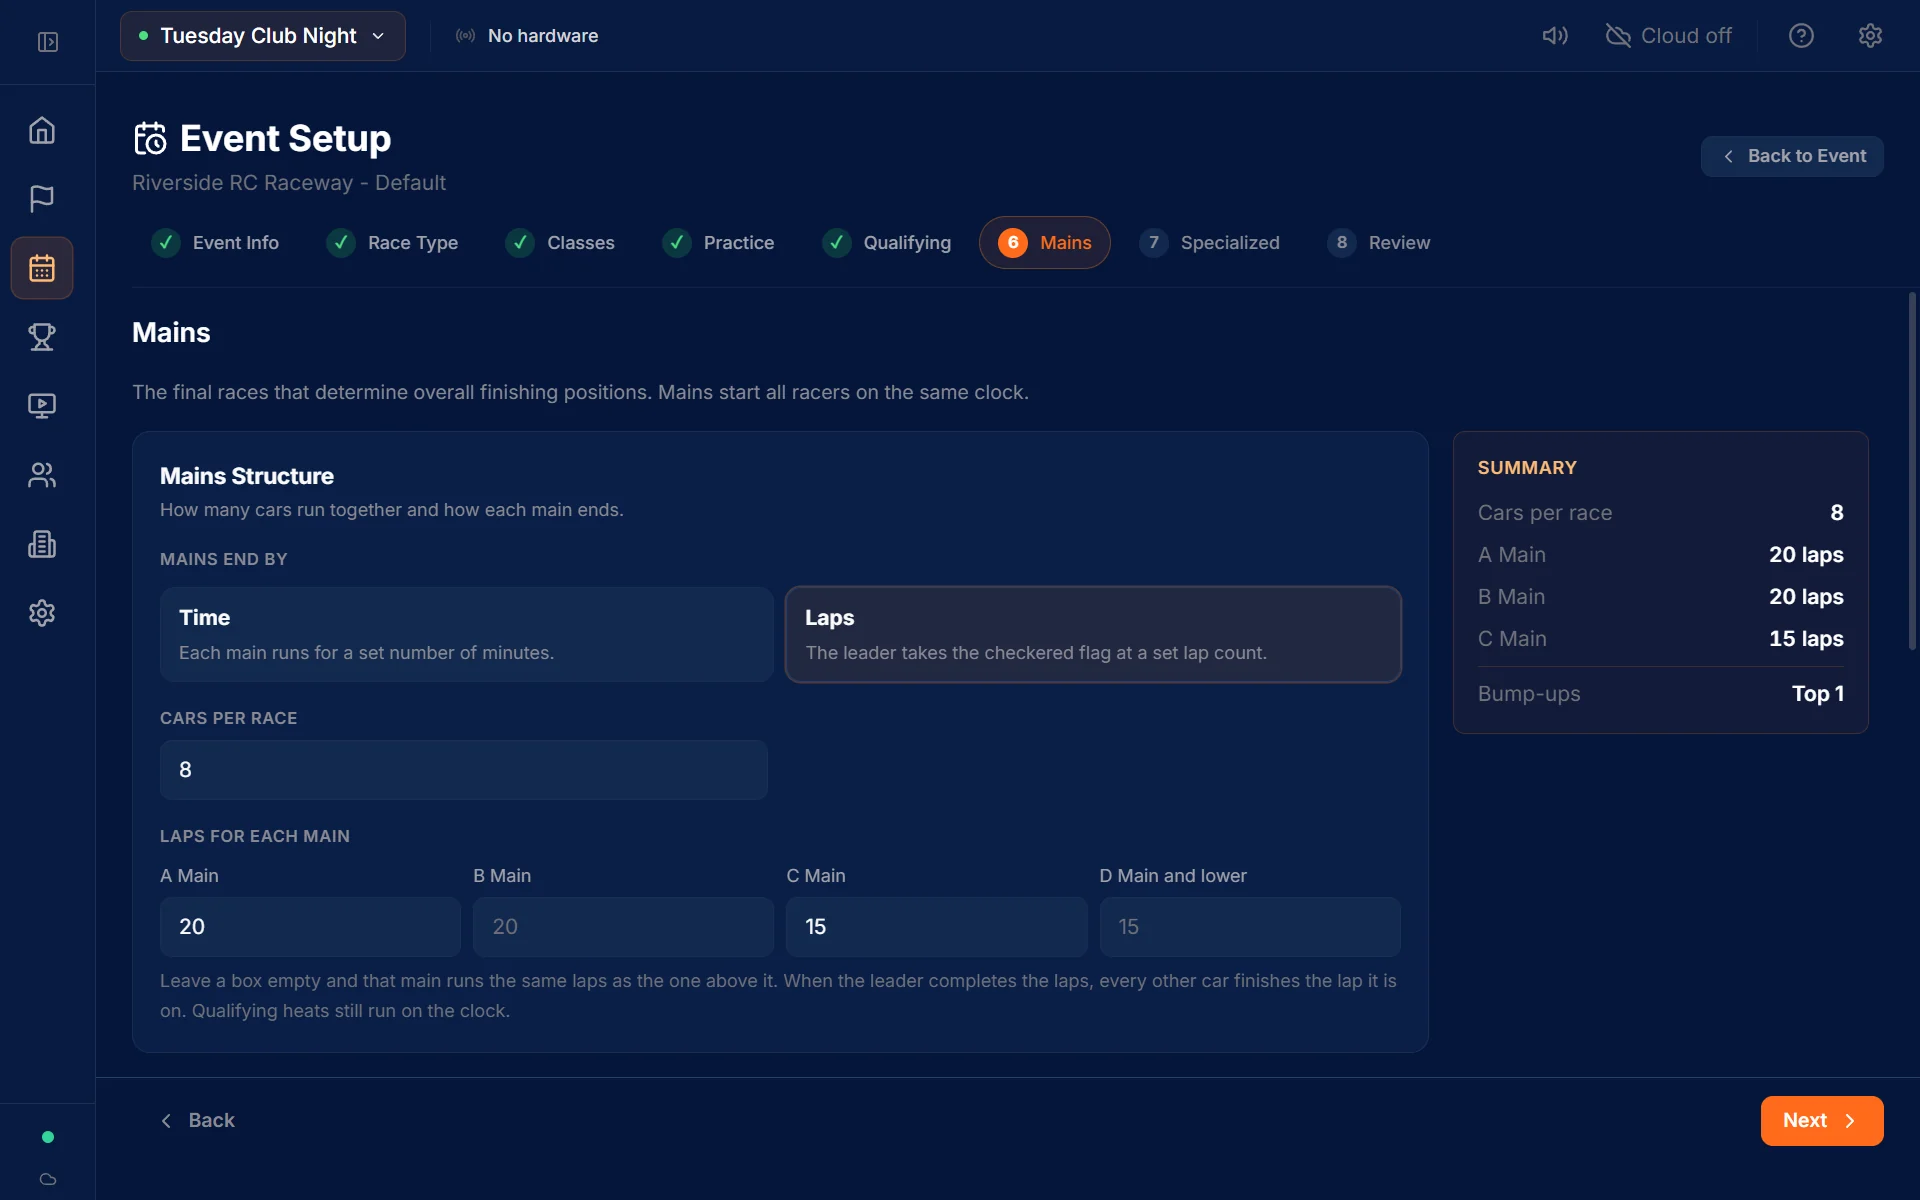The height and width of the screenshot is (1200, 1920).
Task: Open the reports building sidebar icon
Action: (x=42, y=544)
